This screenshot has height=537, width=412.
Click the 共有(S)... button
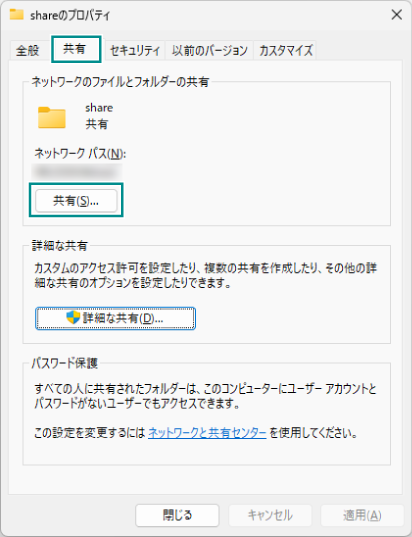point(76,201)
